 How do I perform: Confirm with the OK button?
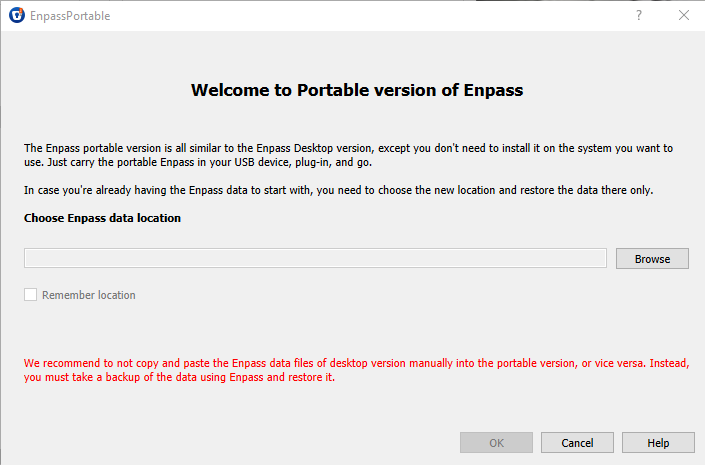pos(496,443)
